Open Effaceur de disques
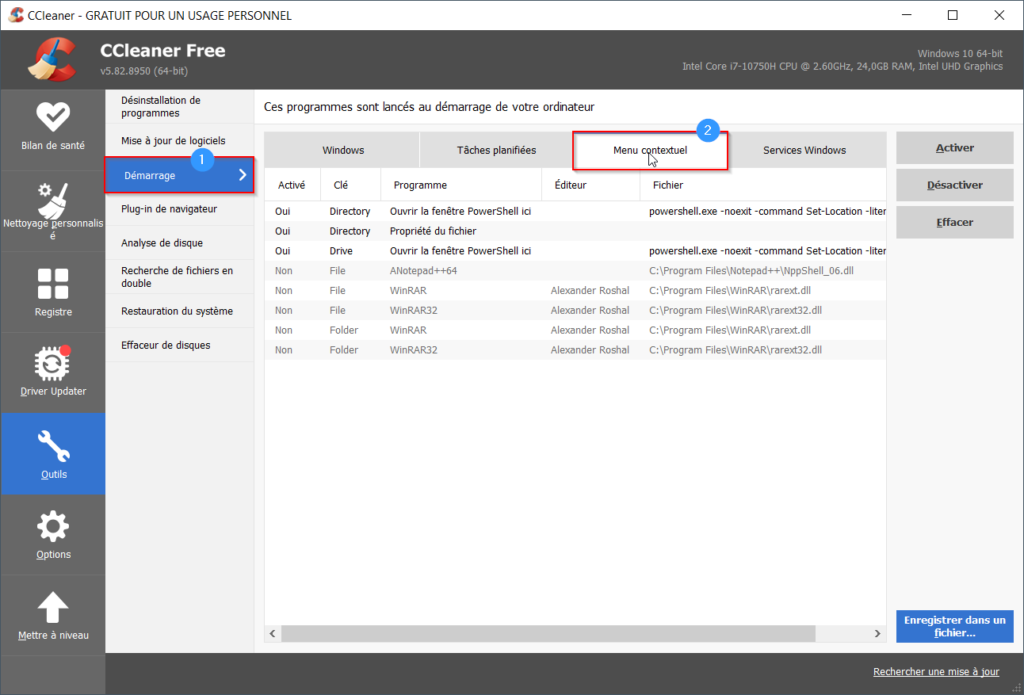This screenshot has width=1024, height=695. 179,345
